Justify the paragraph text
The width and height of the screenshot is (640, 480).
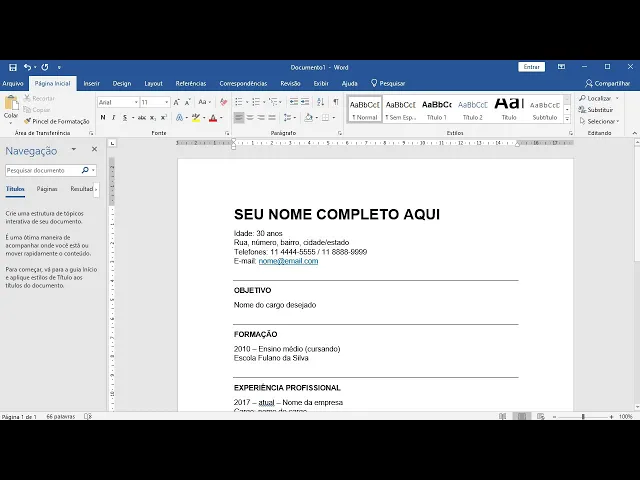tap(272, 118)
